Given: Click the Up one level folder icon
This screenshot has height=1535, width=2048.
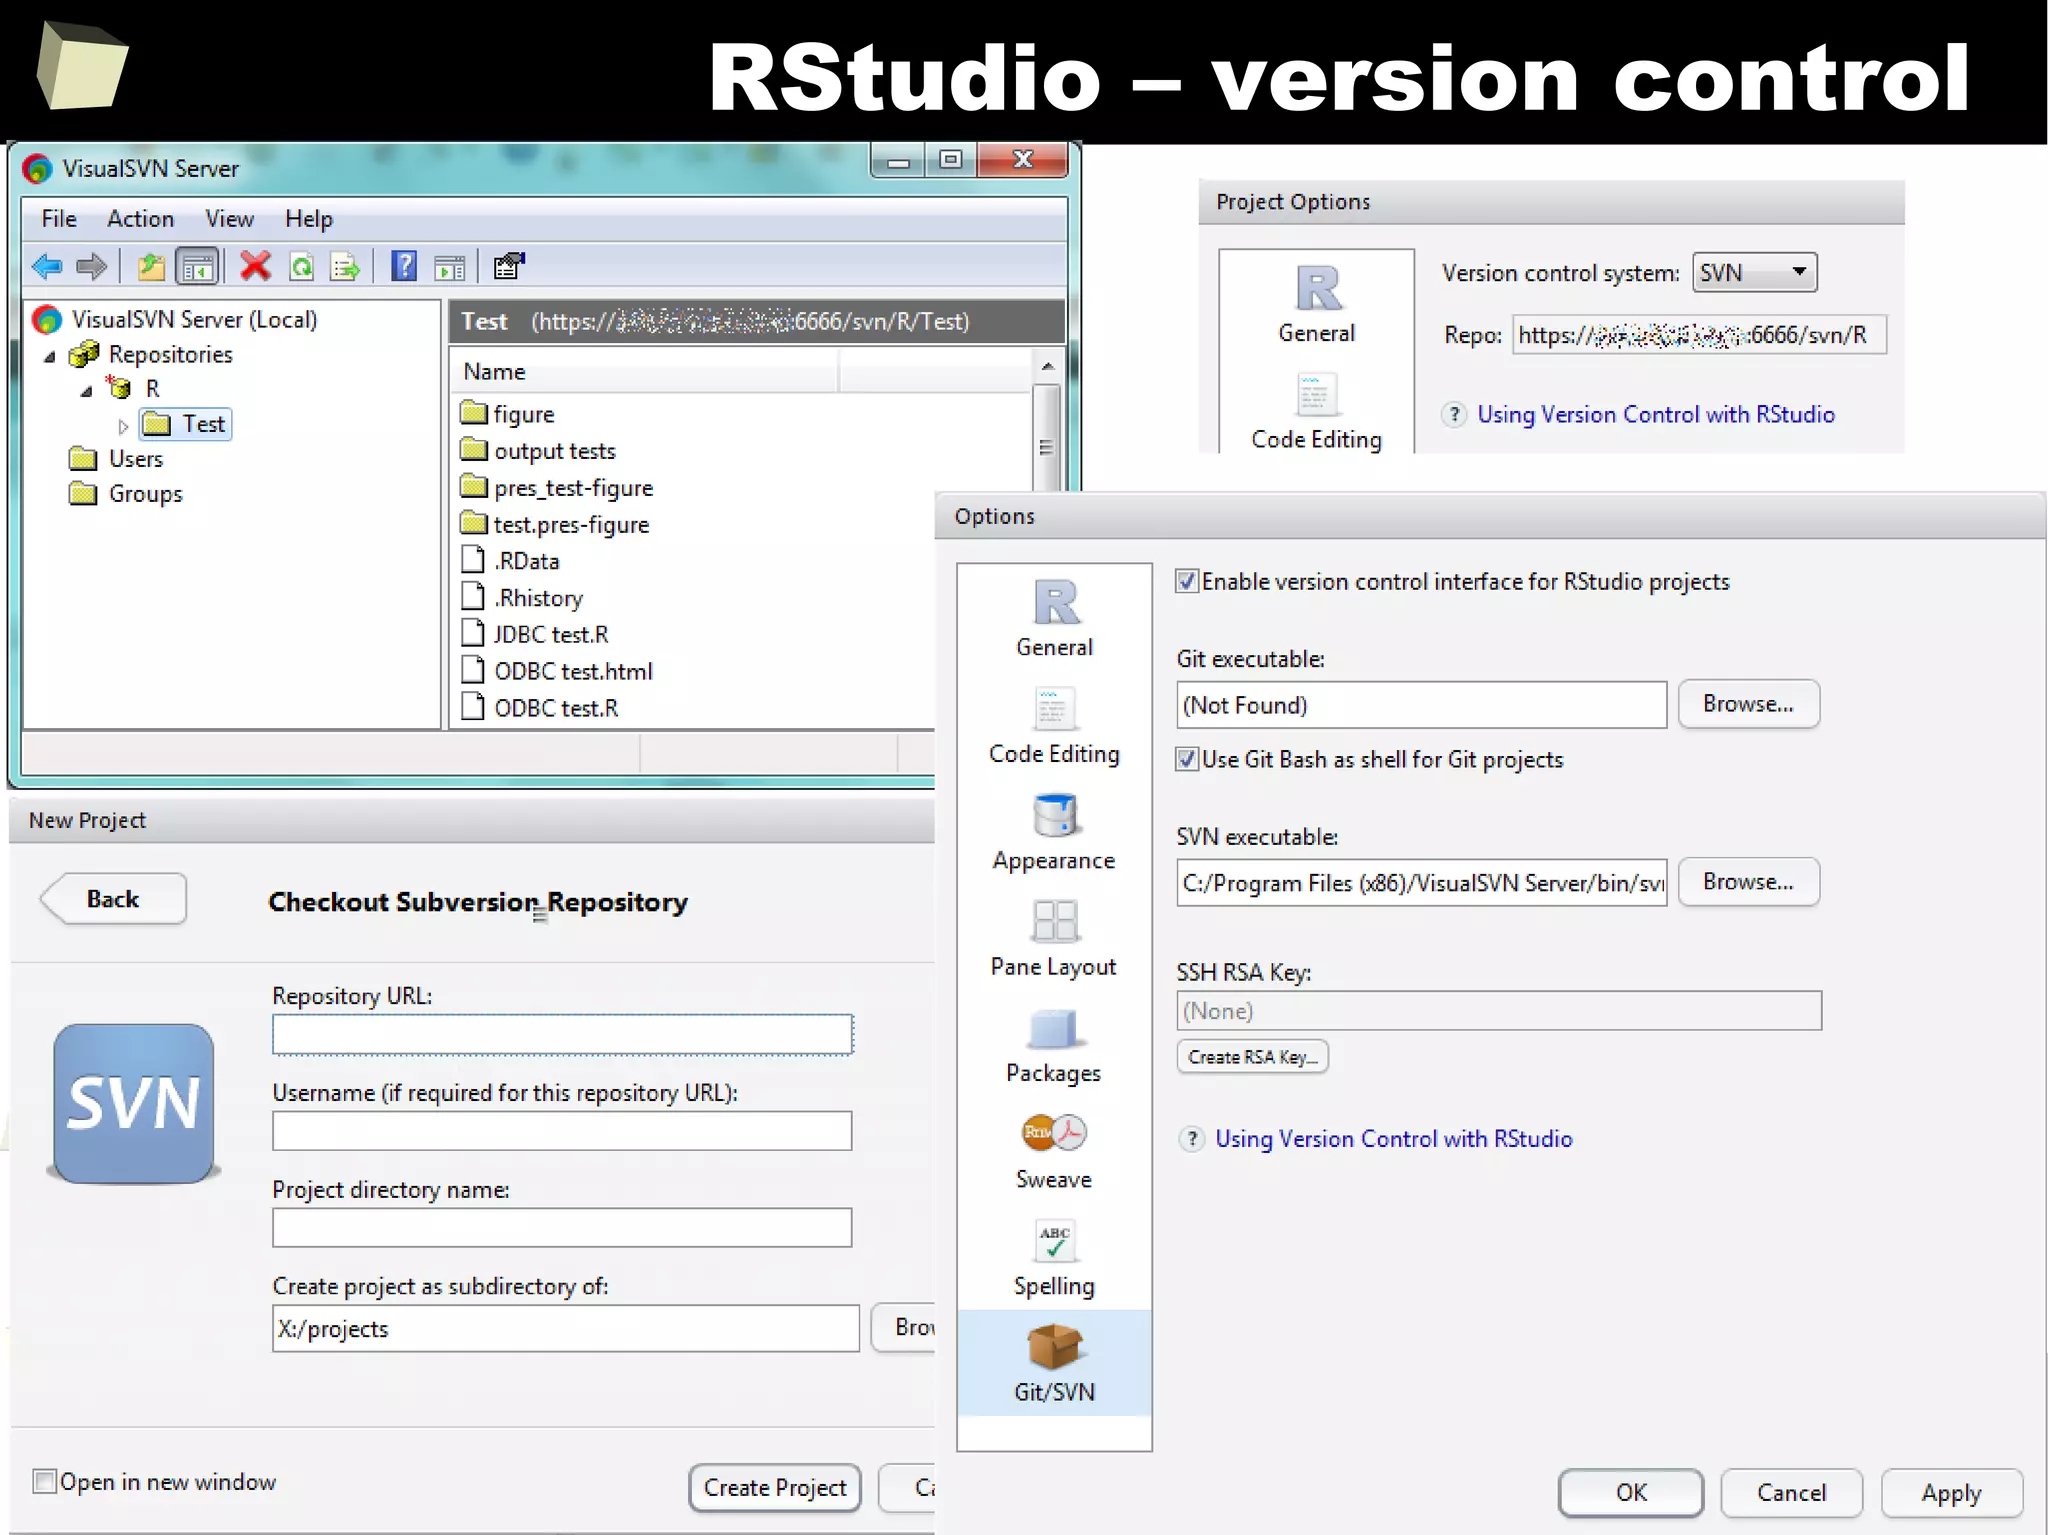Looking at the screenshot, I should pos(151,266).
